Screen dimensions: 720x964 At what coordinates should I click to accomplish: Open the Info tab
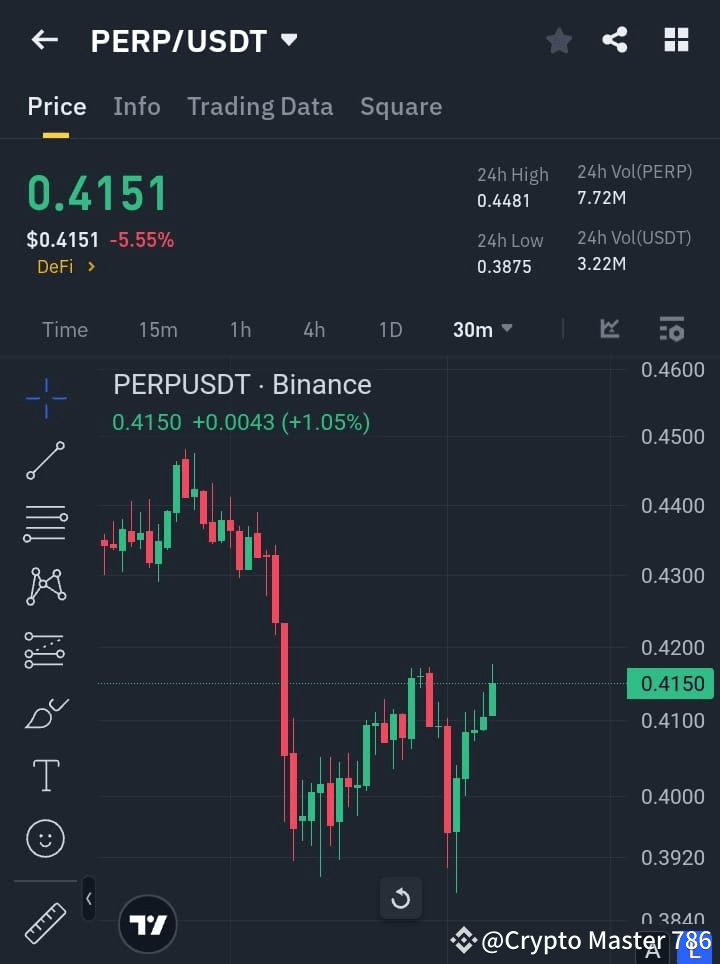[x=137, y=106]
